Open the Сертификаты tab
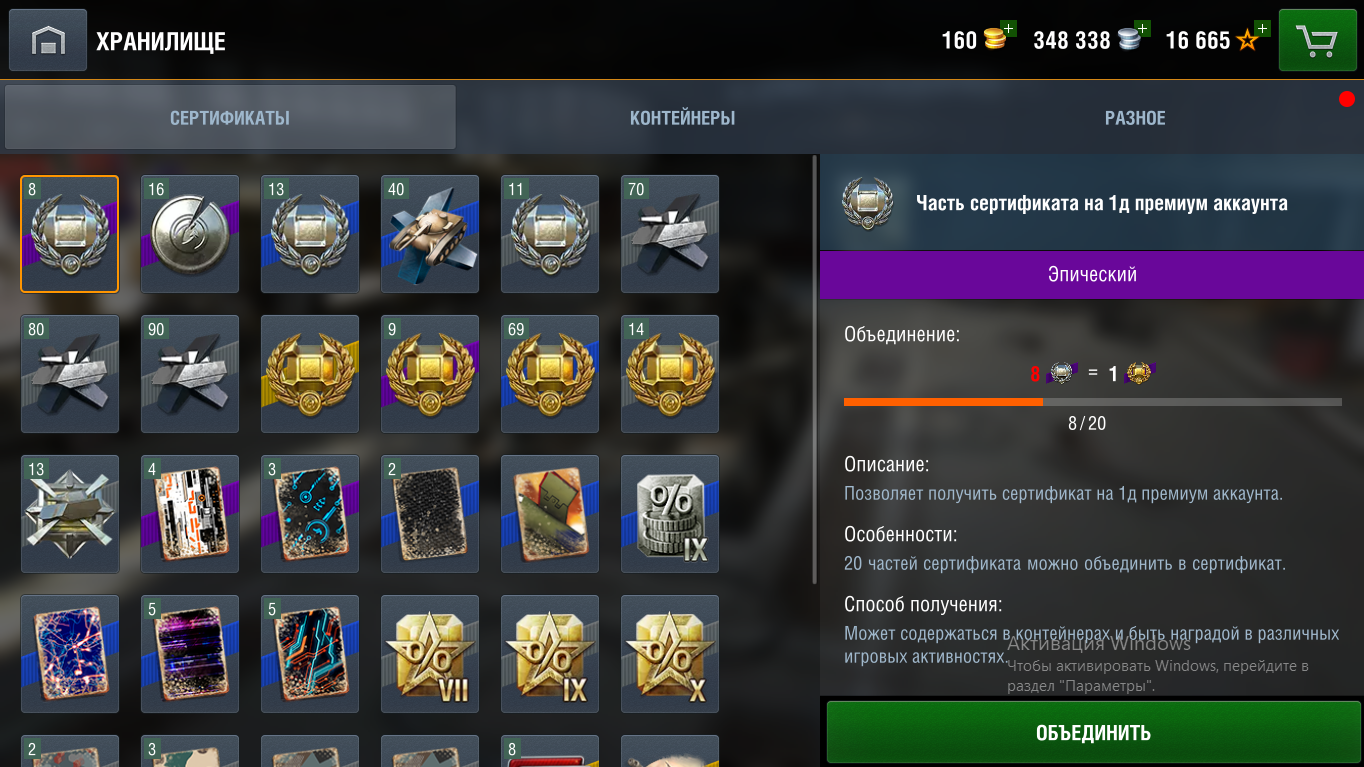 tap(230, 118)
